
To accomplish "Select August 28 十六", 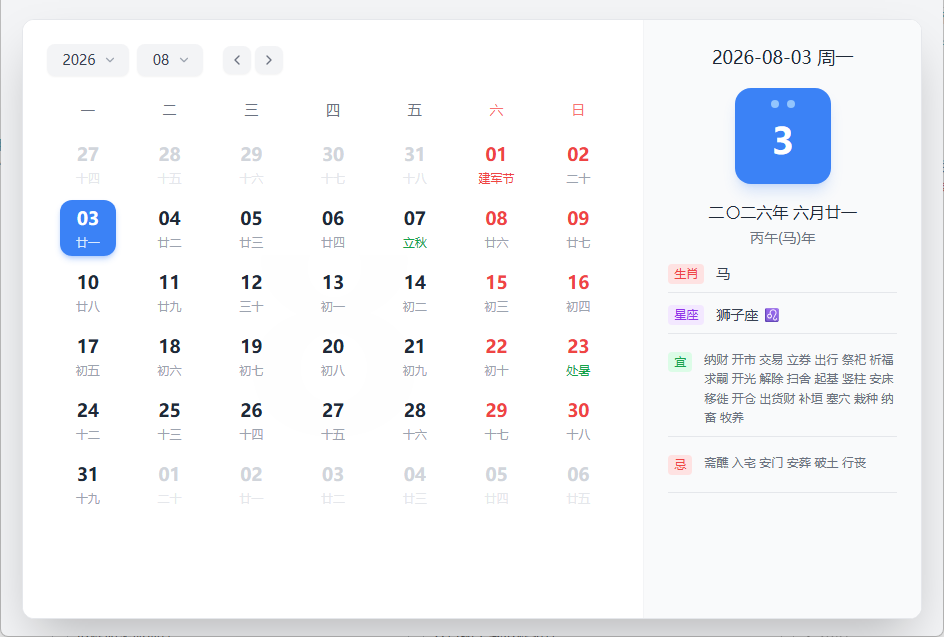I will pyautogui.click(x=415, y=420).
